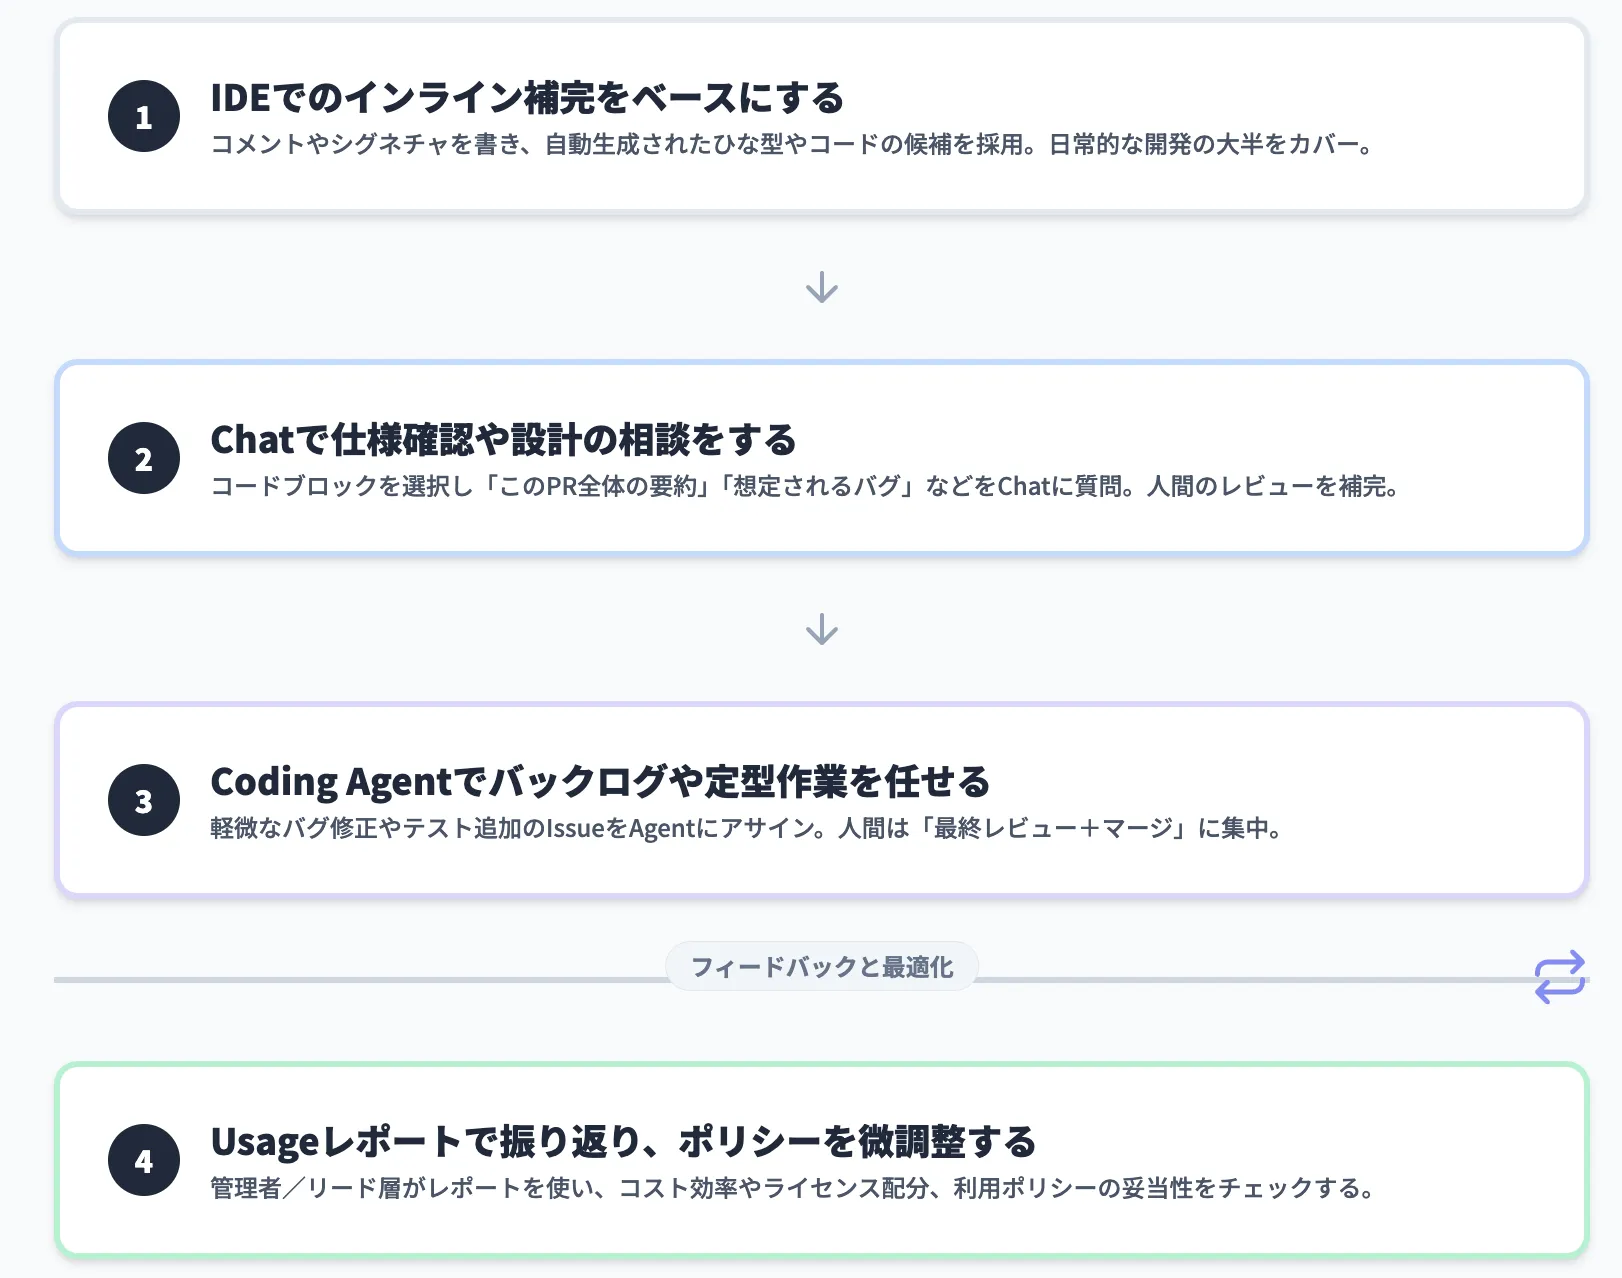The image size is (1622, 1278).
Task: Select the step 2 description about PR要約
Action: pos(806,487)
